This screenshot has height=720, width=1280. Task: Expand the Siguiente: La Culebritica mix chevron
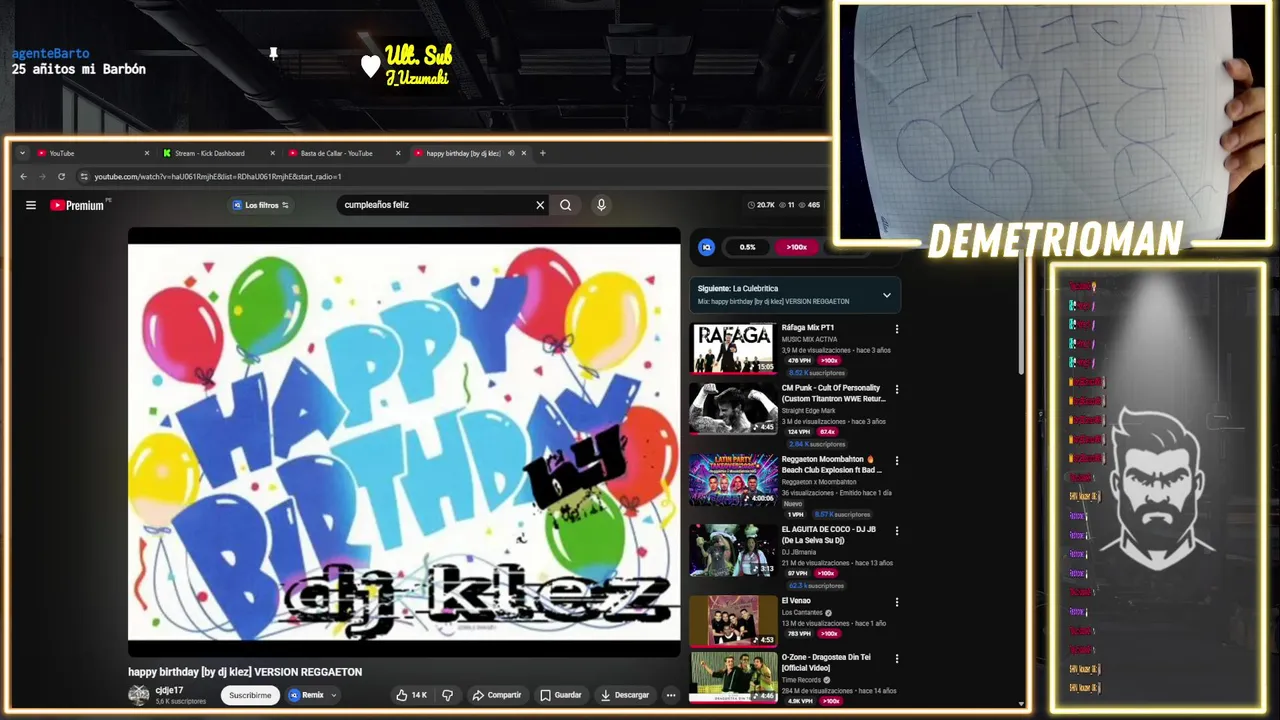tap(886, 295)
